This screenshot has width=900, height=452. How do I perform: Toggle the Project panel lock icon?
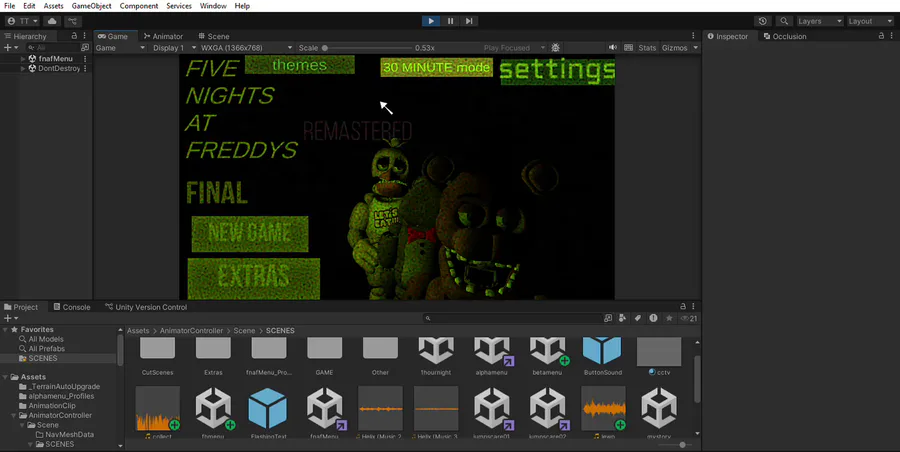[x=682, y=307]
